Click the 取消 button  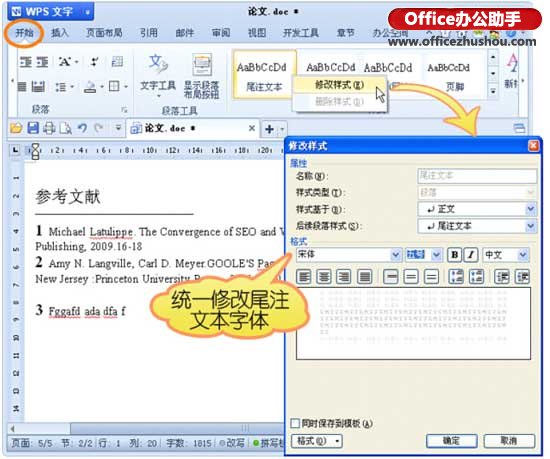point(509,441)
